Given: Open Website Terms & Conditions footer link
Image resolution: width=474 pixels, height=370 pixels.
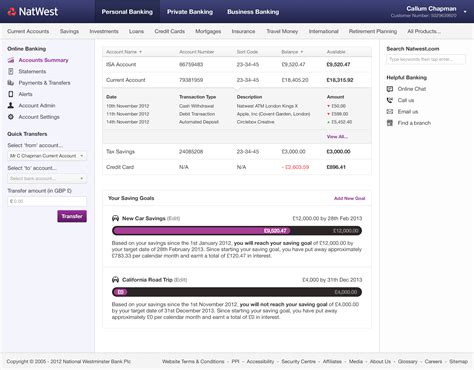Looking at the screenshot, I should click(193, 361).
